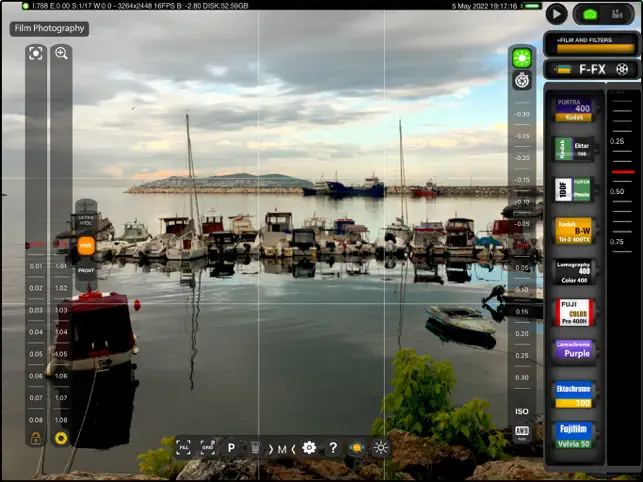Expand the +Film and Filters panel

pos(591,41)
